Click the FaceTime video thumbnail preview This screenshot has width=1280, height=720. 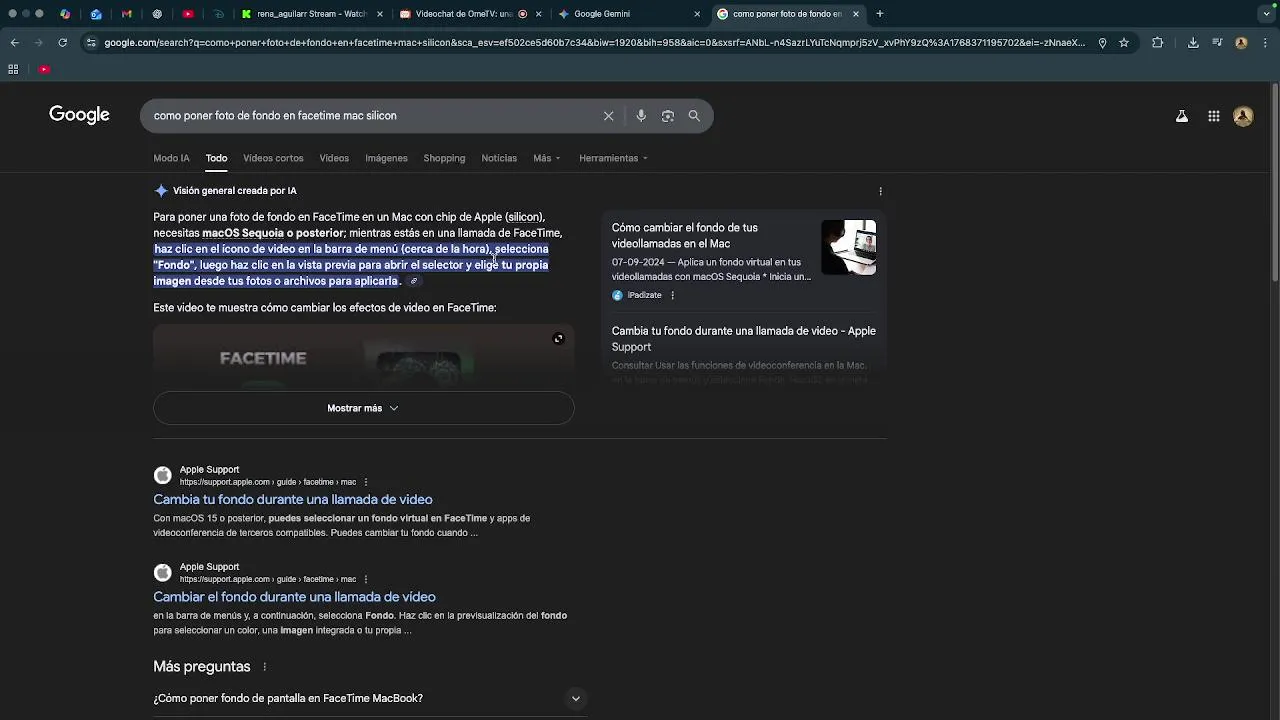(363, 356)
